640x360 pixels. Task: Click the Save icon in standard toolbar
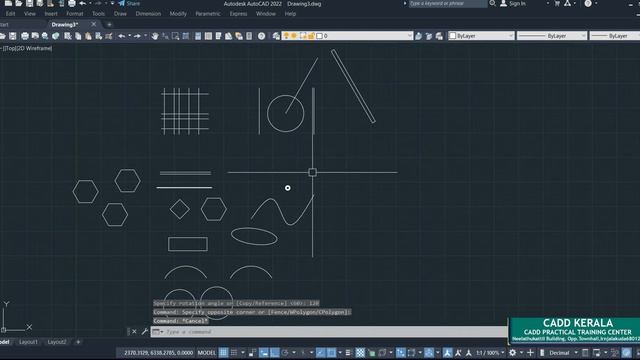coord(13,36)
